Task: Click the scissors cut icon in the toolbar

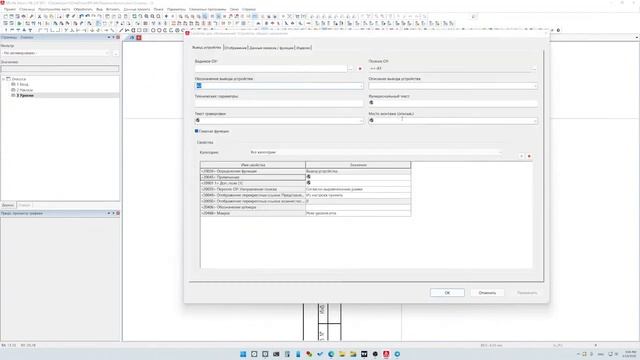Action: point(40,16)
